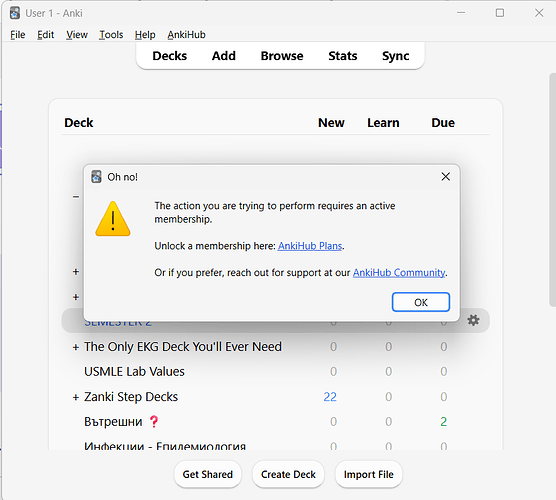This screenshot has height=500, width=556.
Task: Collapse the deck with the minus sign
Action: (x=76, y=197)
